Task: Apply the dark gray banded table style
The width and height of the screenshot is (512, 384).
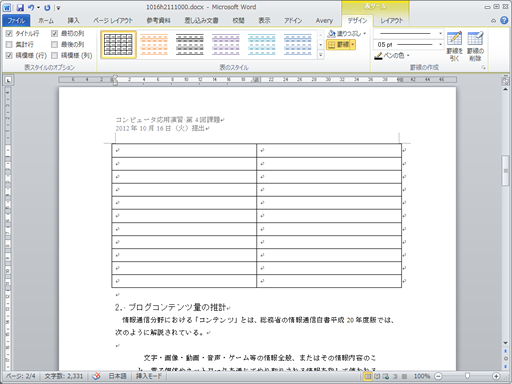Action: (190, 45)
